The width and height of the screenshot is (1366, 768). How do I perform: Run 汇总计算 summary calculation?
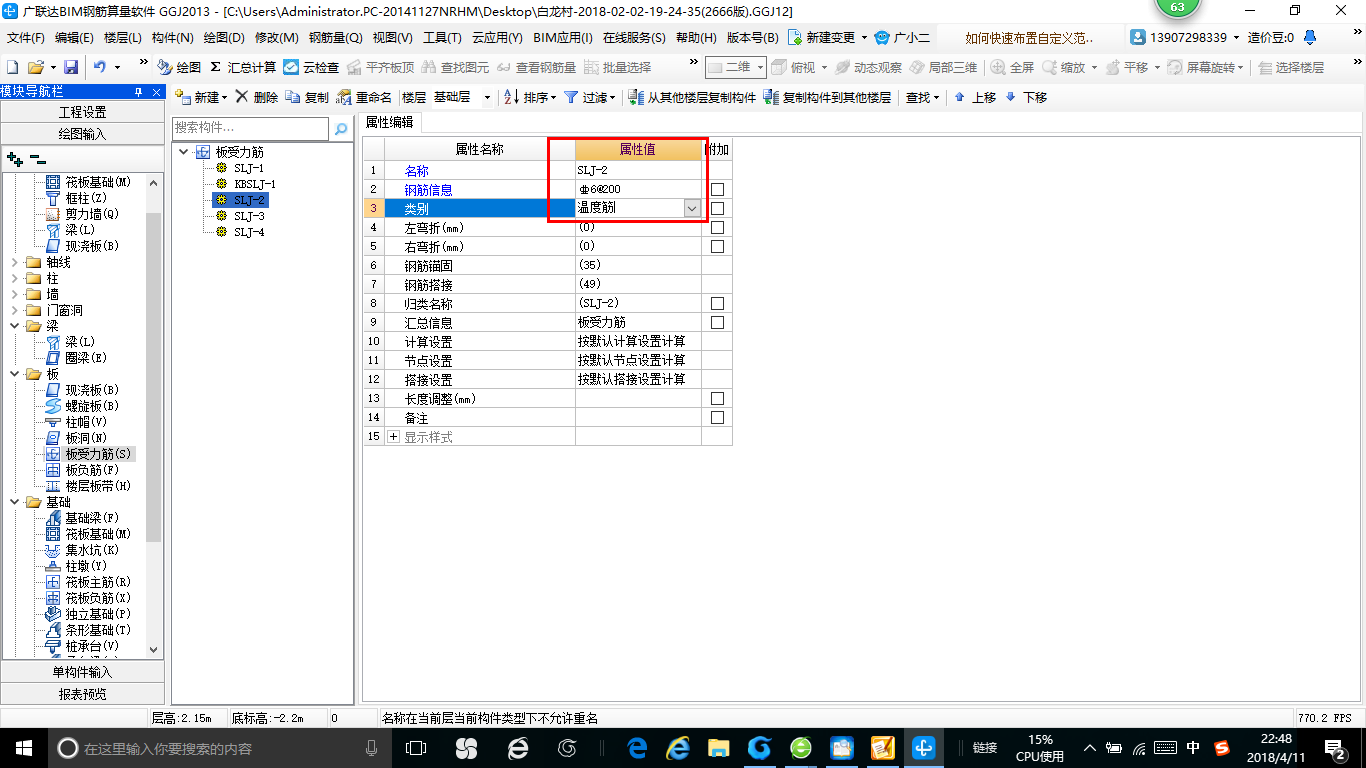click(243, 67)
